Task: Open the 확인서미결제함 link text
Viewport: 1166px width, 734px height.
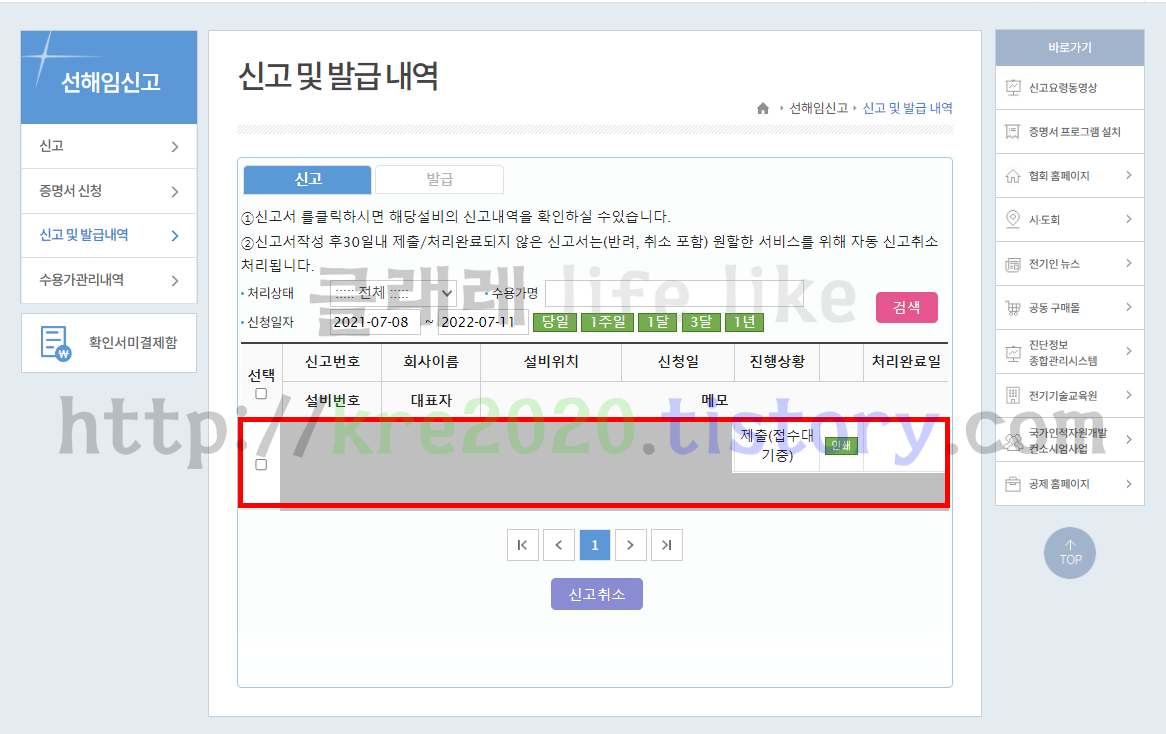Action: tap(132, 343)
